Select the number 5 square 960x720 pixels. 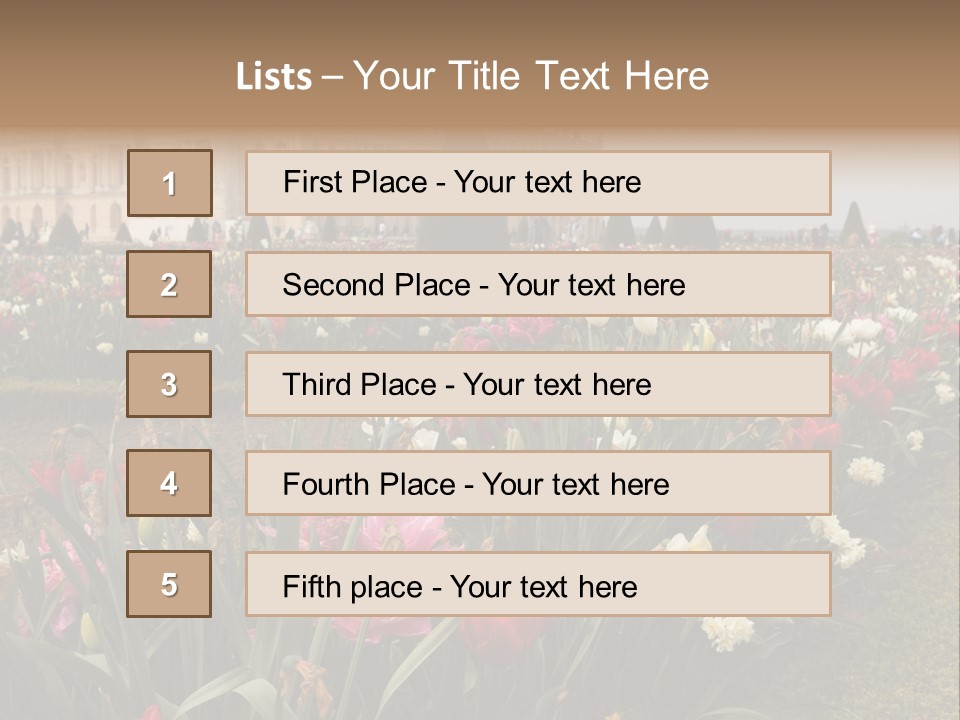coord(169,584)
